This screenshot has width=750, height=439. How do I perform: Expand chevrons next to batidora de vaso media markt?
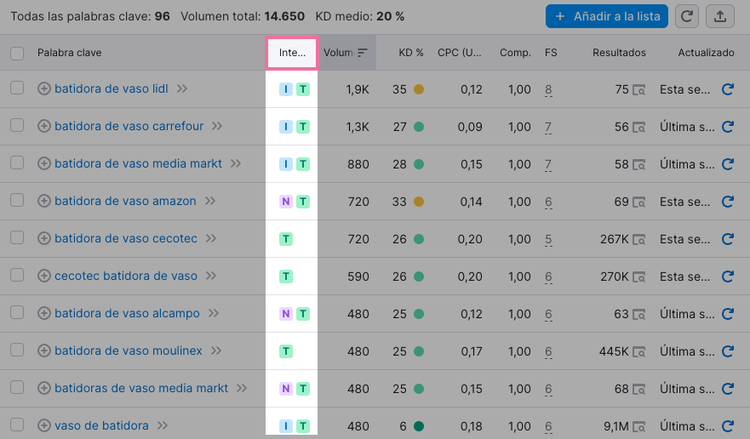235,164
